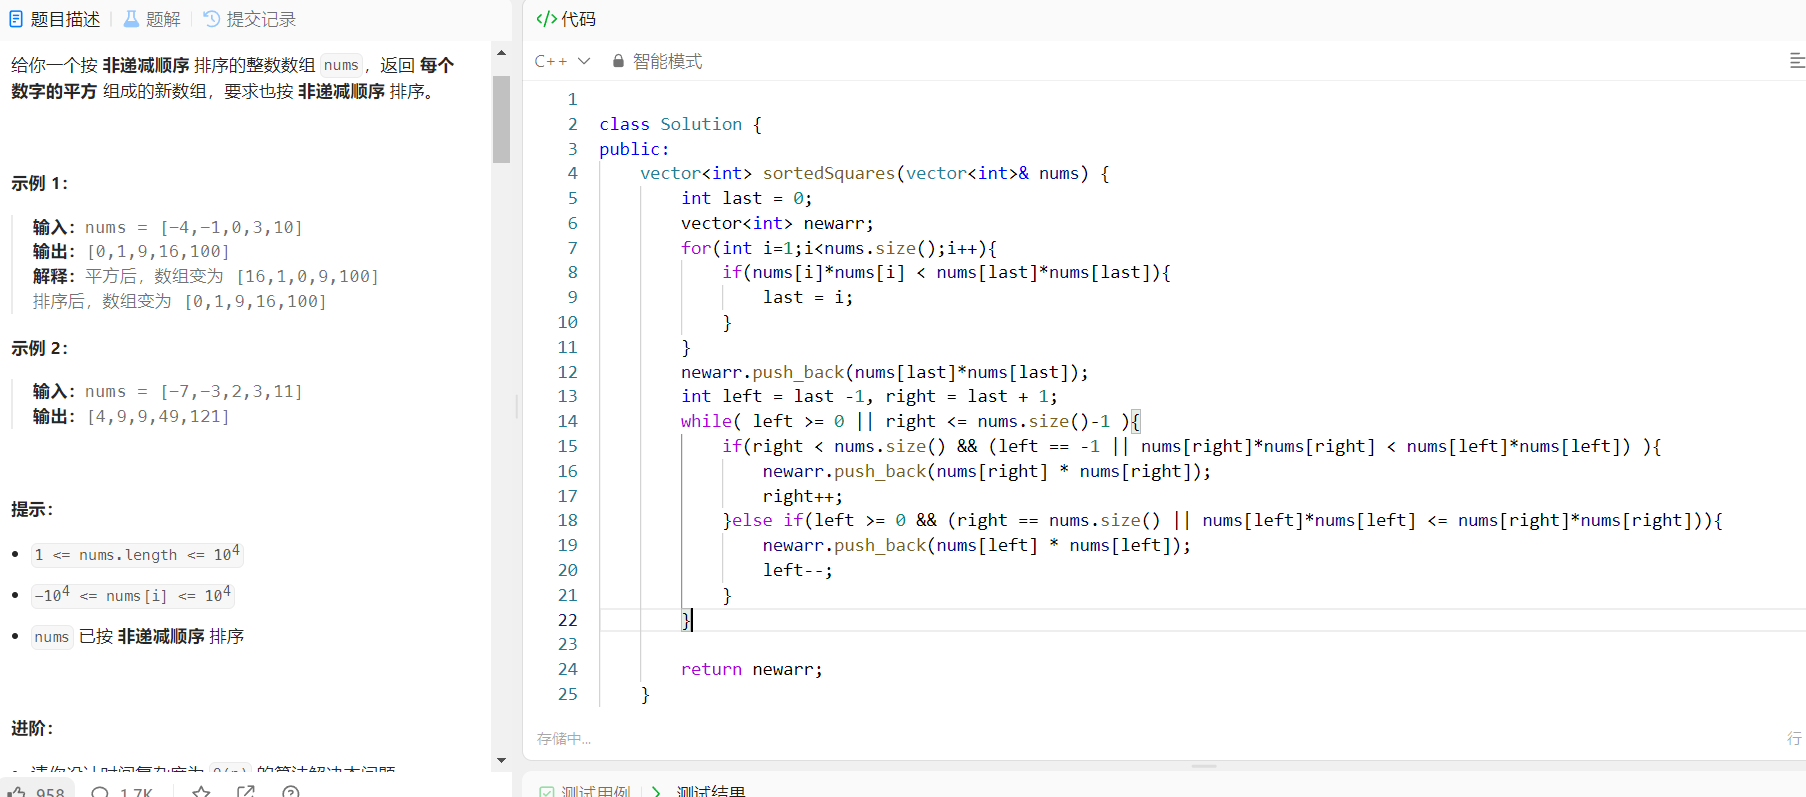
Task: Toggle the 智能模式 editor mode label
Action: tap(667, 61)
